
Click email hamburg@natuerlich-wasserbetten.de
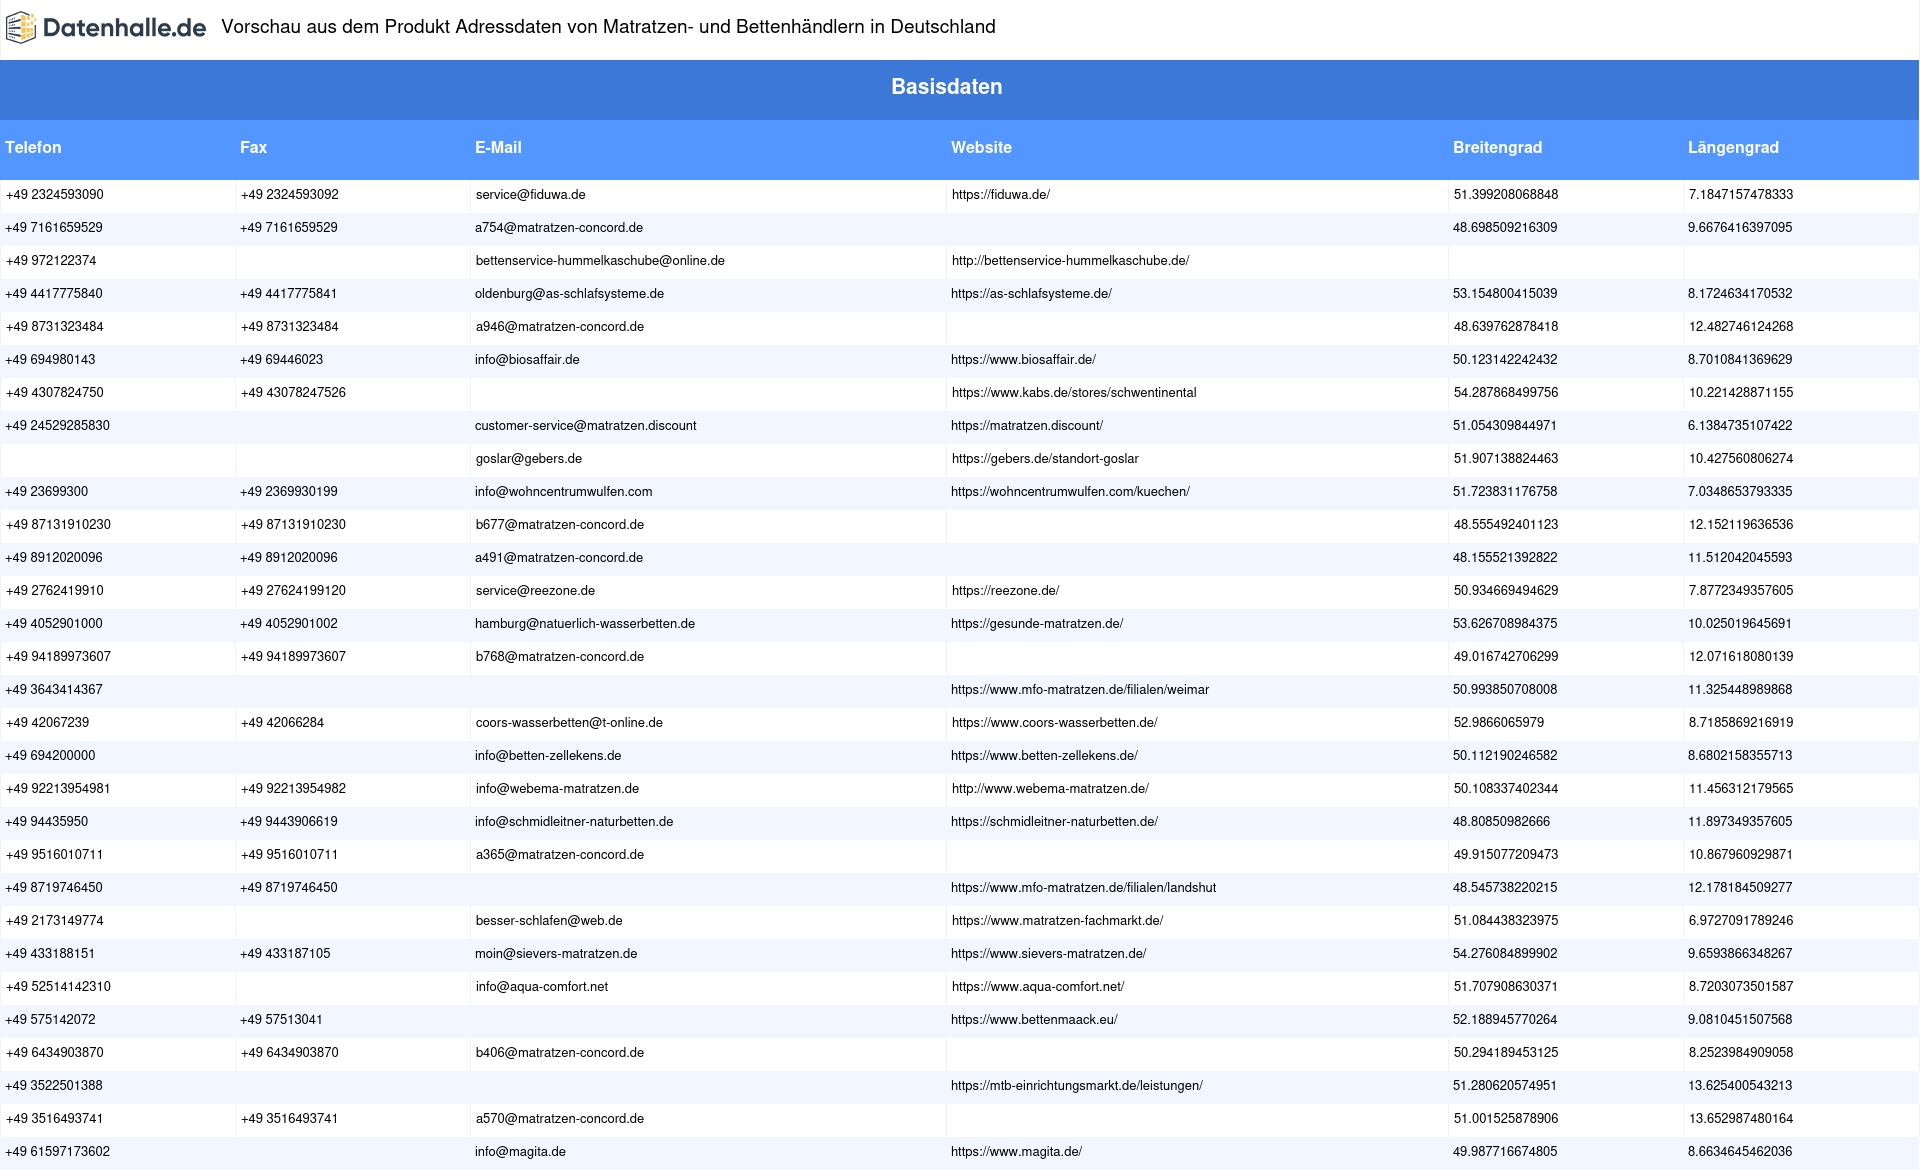[x=585, y=624]
